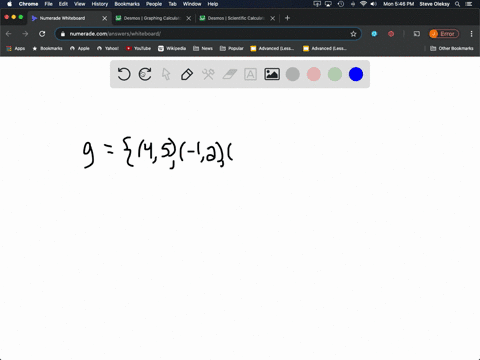Click the Steve Oleksy user name

(435, 4)
